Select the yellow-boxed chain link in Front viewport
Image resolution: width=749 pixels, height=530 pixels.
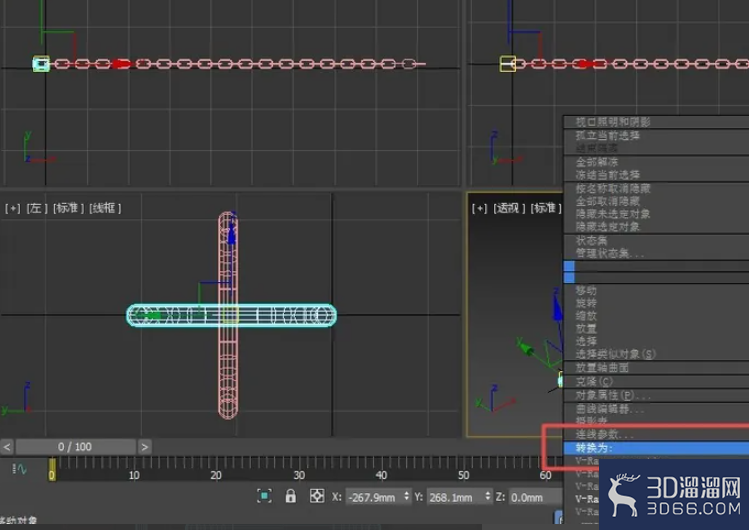[508, 64]
